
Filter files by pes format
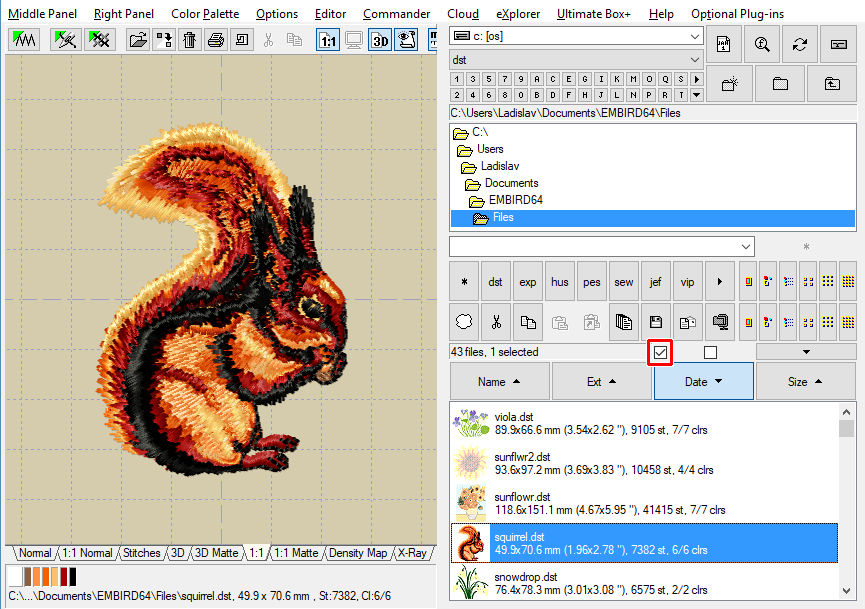[591, 281]
